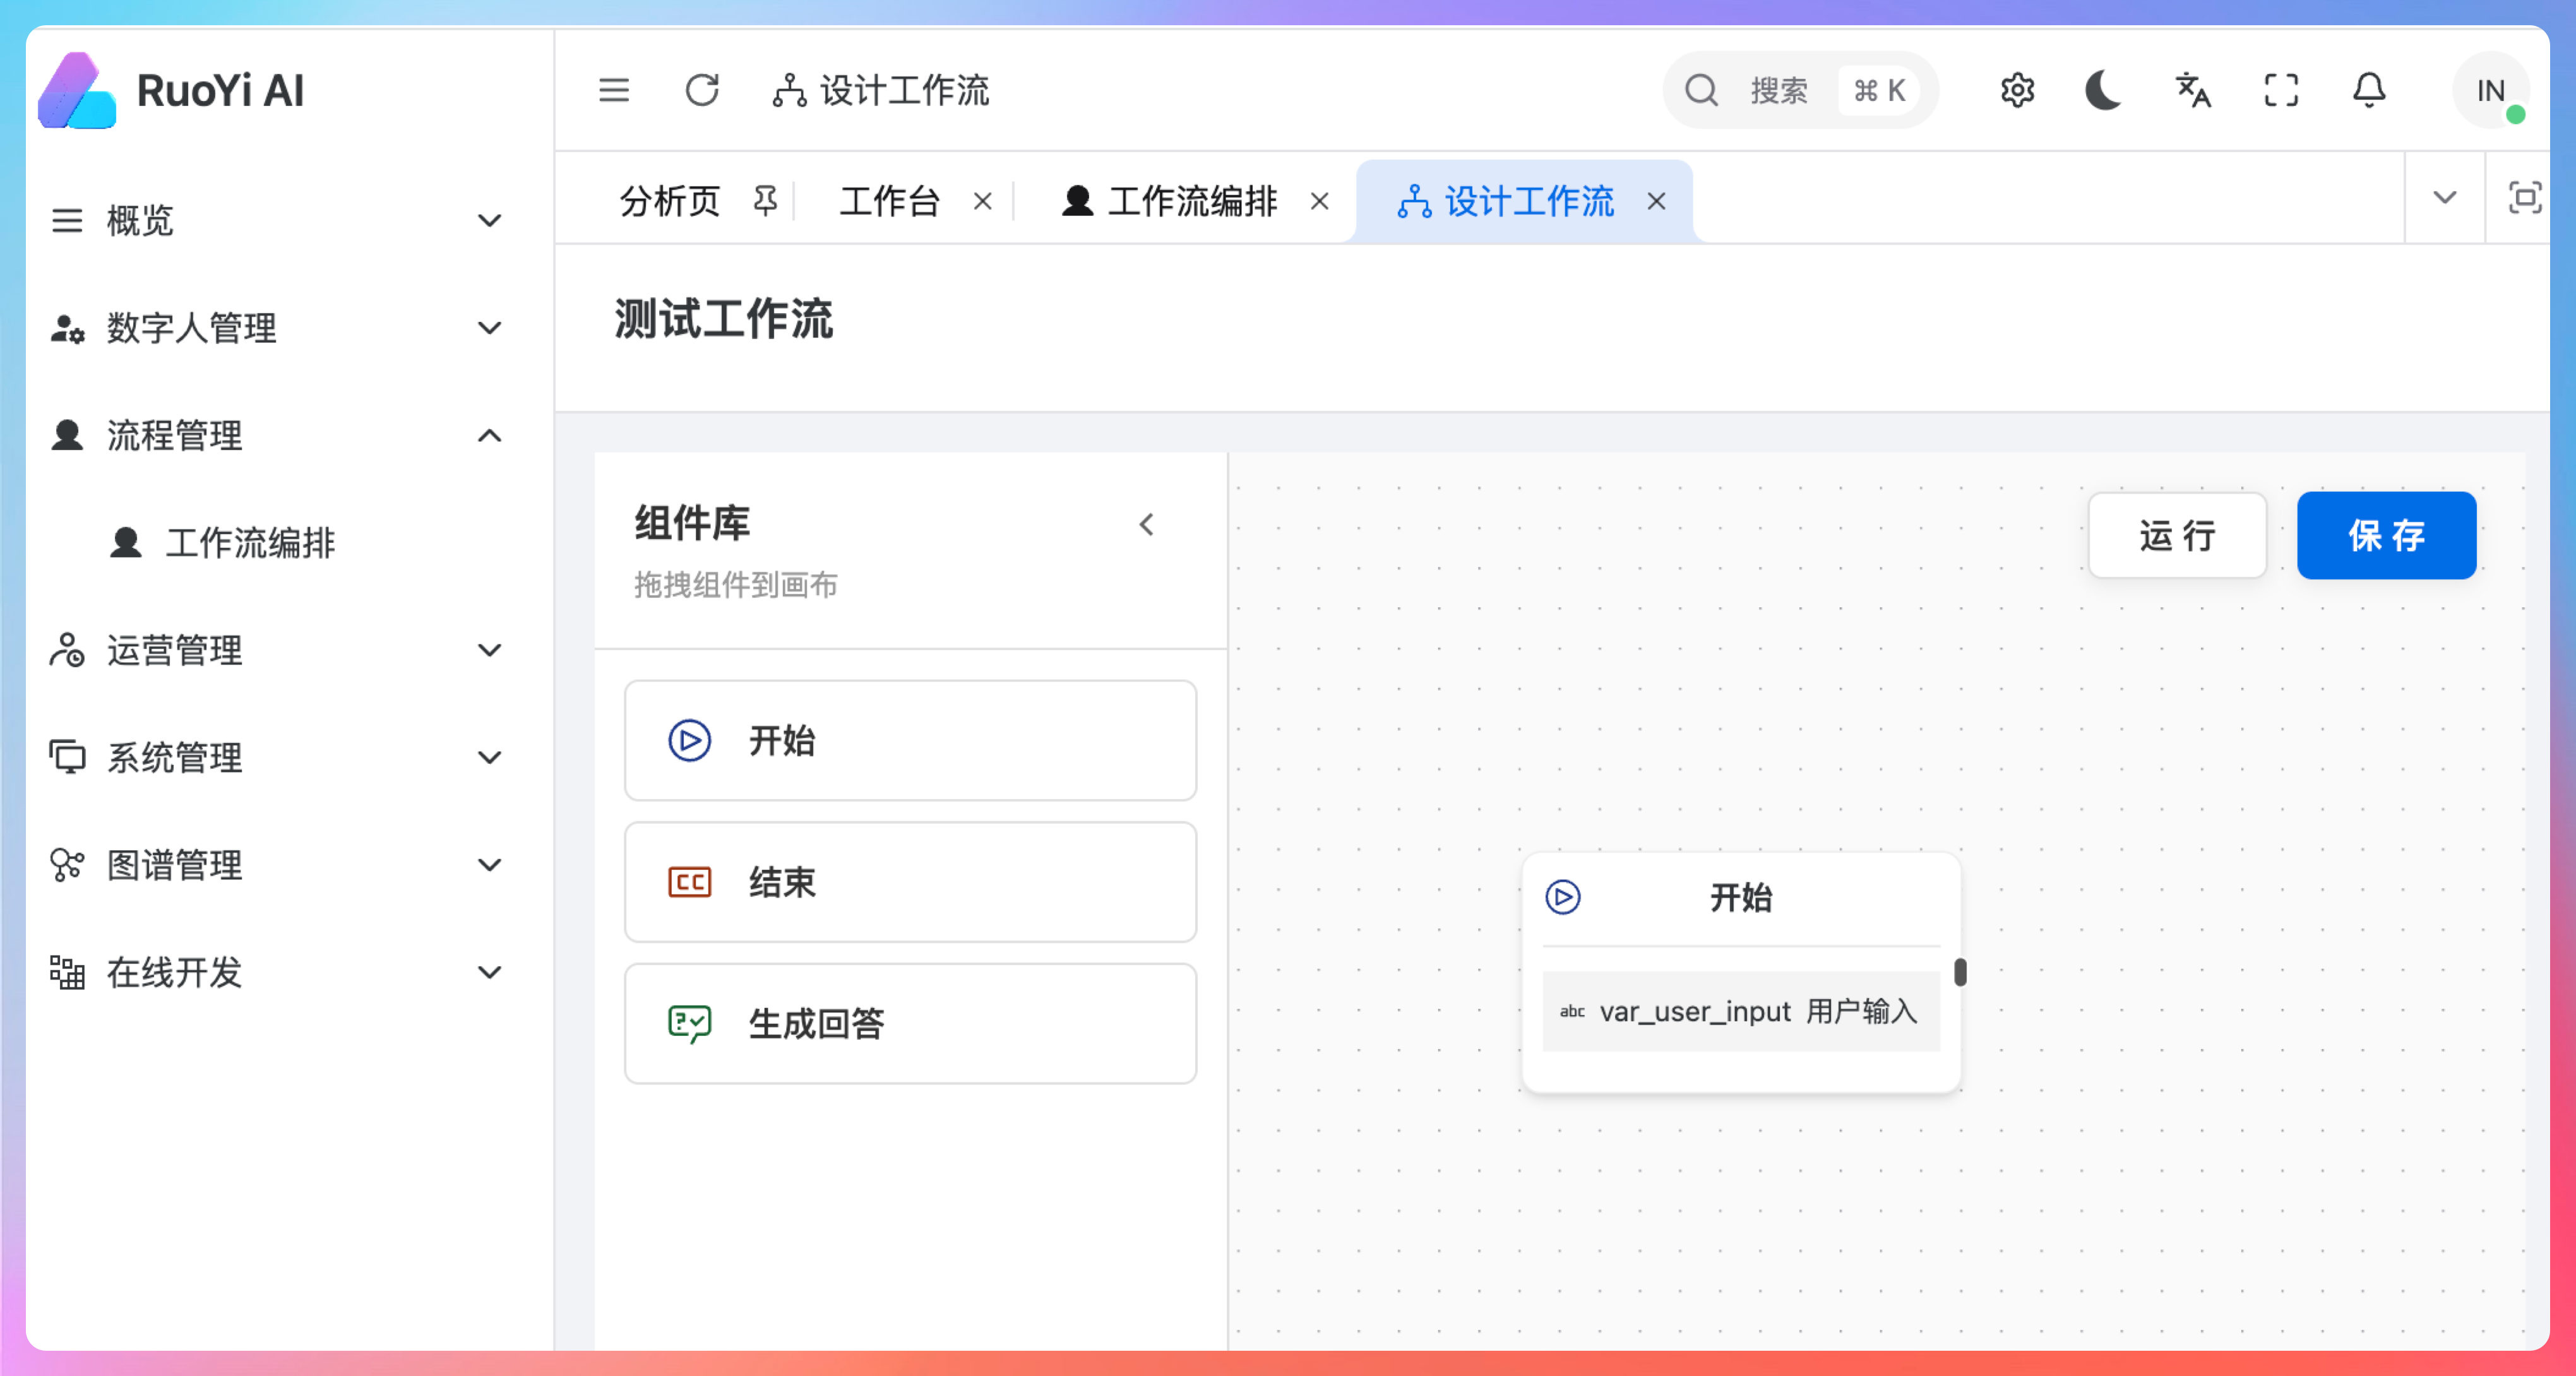Screen dimensions: 2576x1376
Task: Open 工作流编排 in the sidebar
Action: pos(250,543)
